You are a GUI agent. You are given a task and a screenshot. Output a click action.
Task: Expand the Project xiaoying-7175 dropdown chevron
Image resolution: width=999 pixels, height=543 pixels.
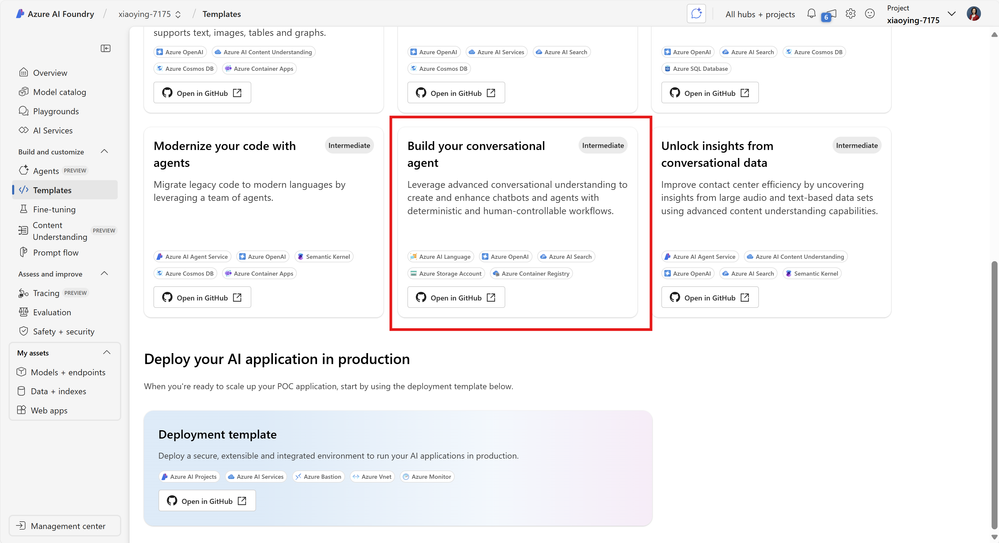click(x=952, y=13)
